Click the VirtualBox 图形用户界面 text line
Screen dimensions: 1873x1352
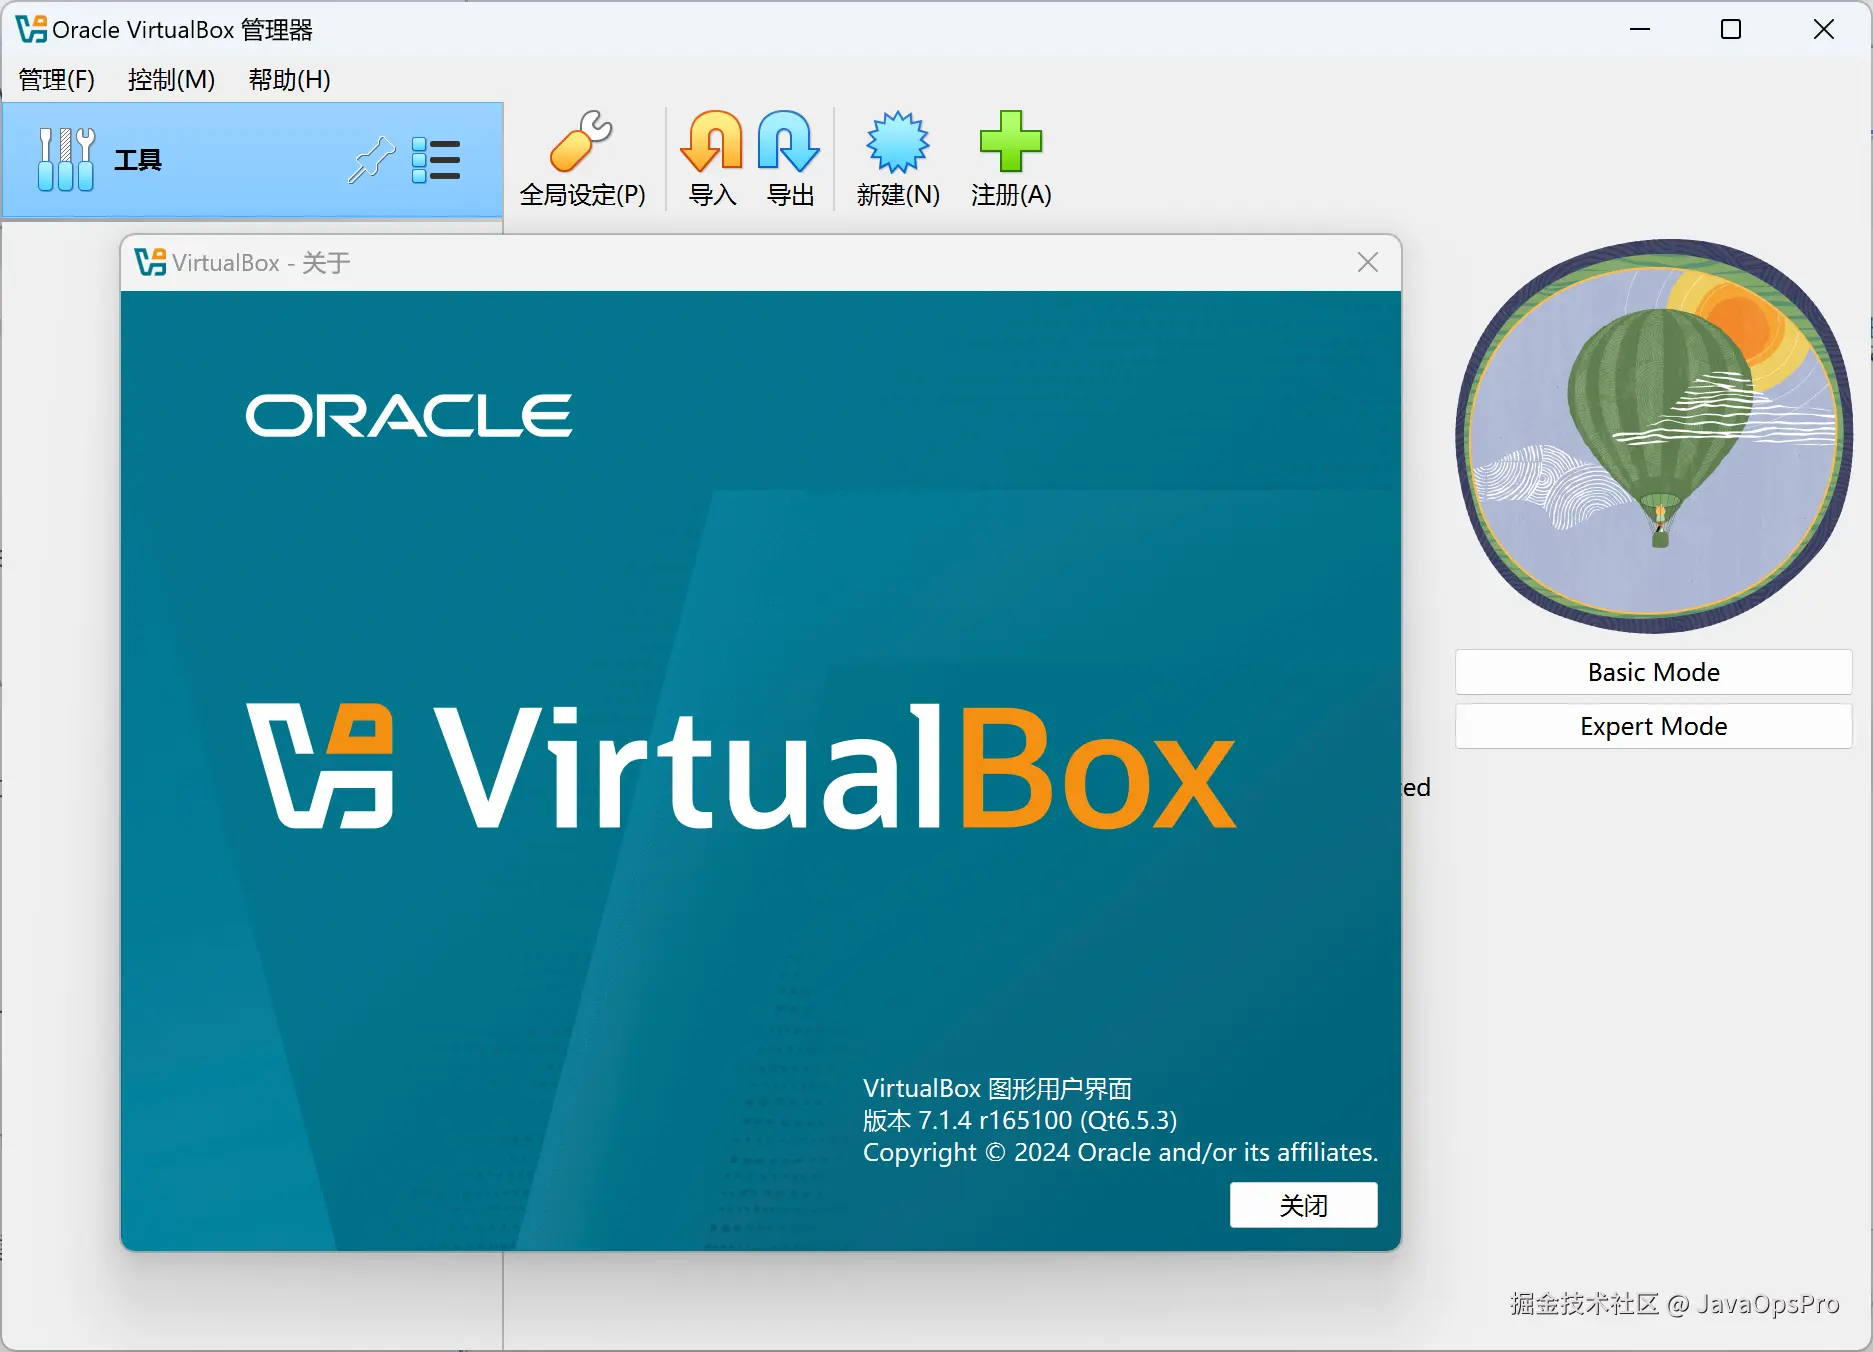tap(997, 1088)
